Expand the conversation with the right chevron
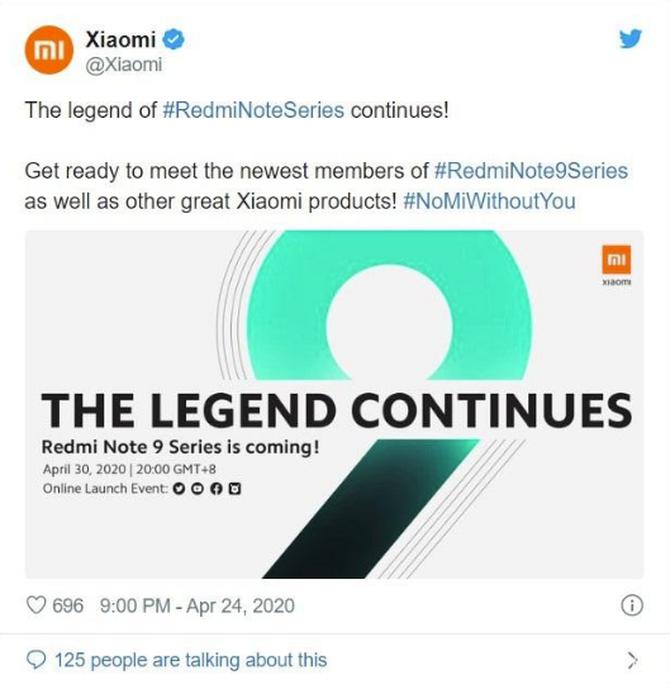Viewport: 670px width, 689px height. point(631,659)
